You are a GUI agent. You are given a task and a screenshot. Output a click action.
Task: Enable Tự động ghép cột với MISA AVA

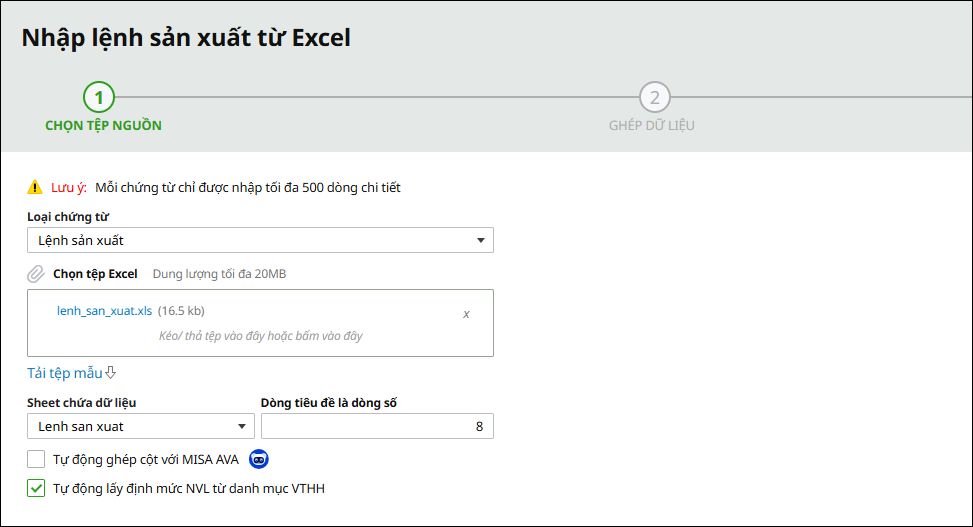click(x=37, y=459)
